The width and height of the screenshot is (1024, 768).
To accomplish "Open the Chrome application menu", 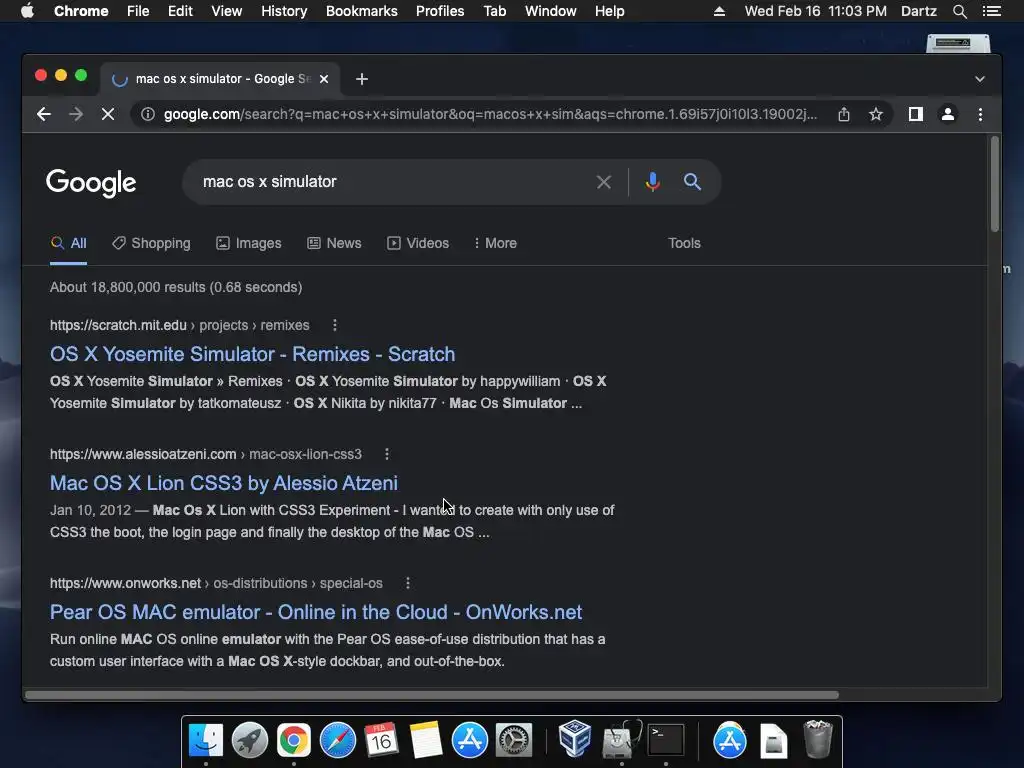I will [81, 11].
